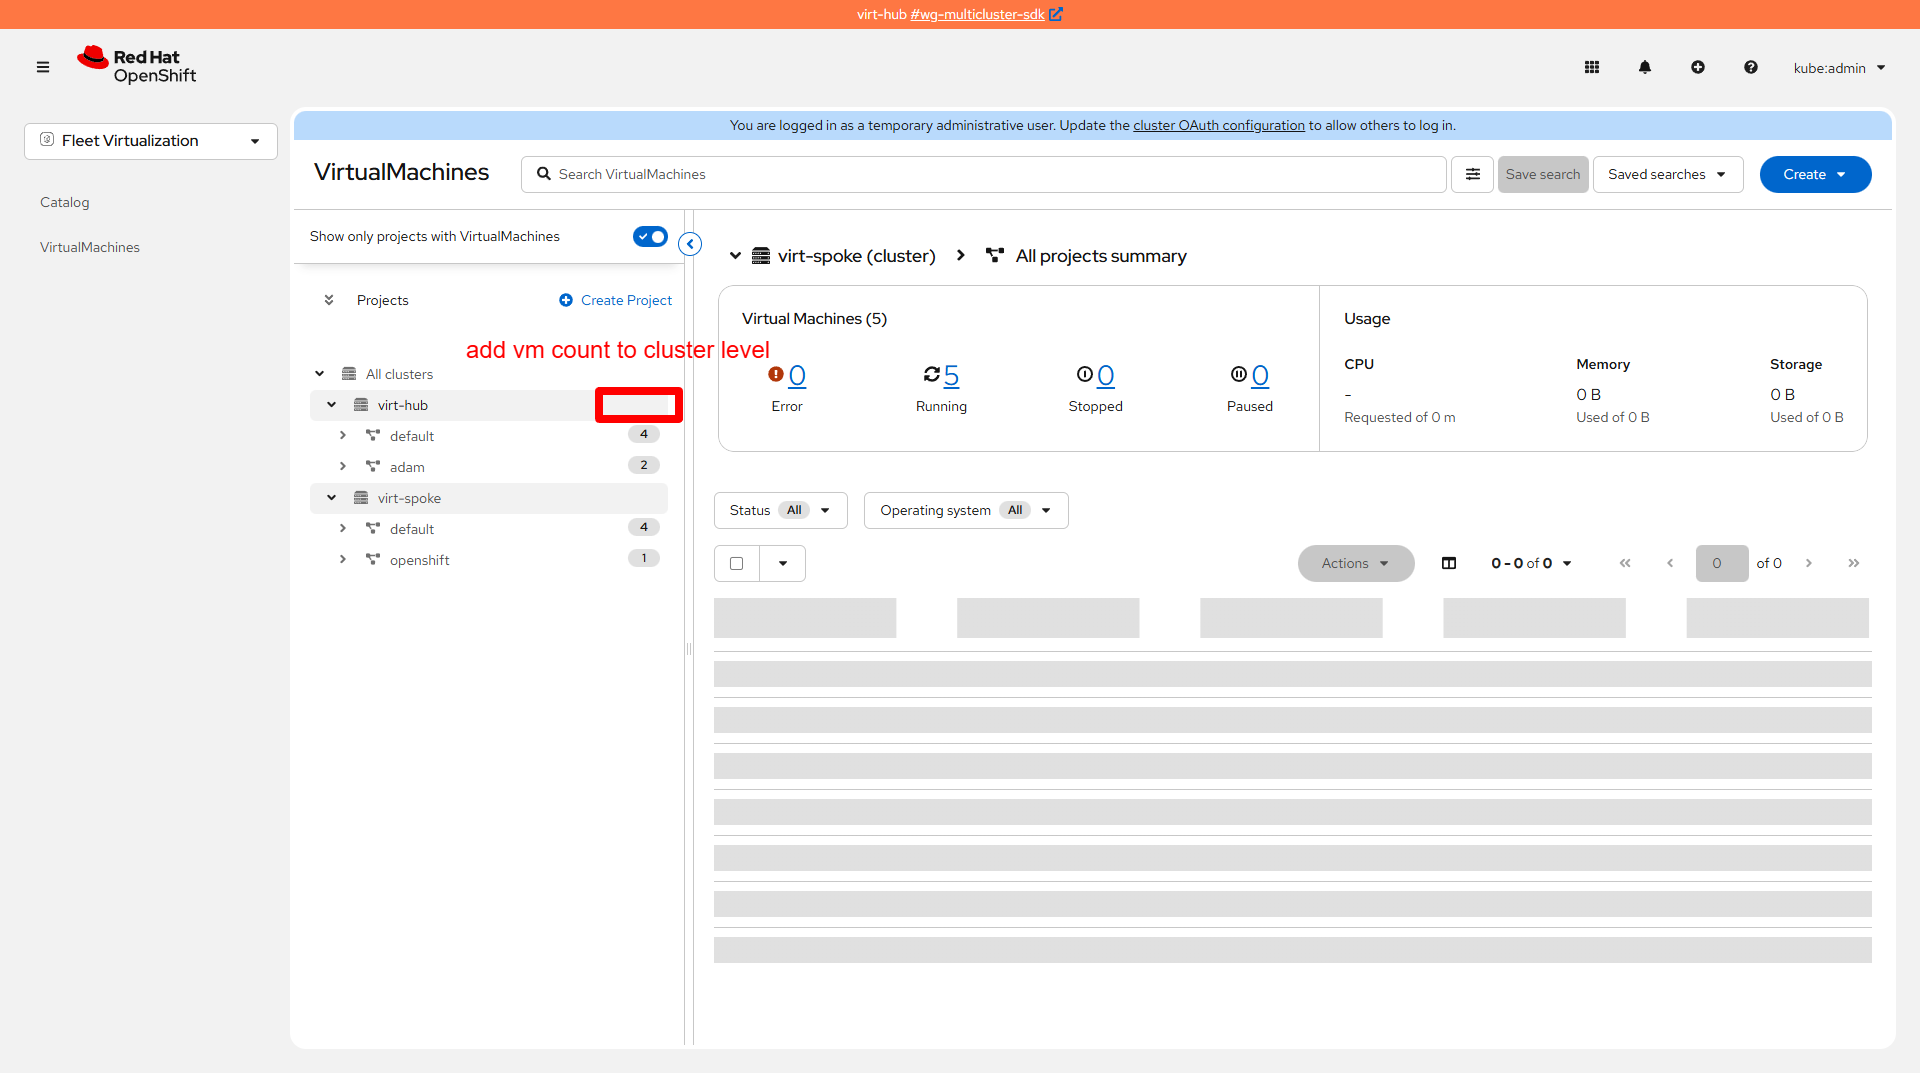Image resolution: width=1920 pixels, height=1073 pixels.
Task: Open the Create dropdown button
Action: (x=1816, y=174)
